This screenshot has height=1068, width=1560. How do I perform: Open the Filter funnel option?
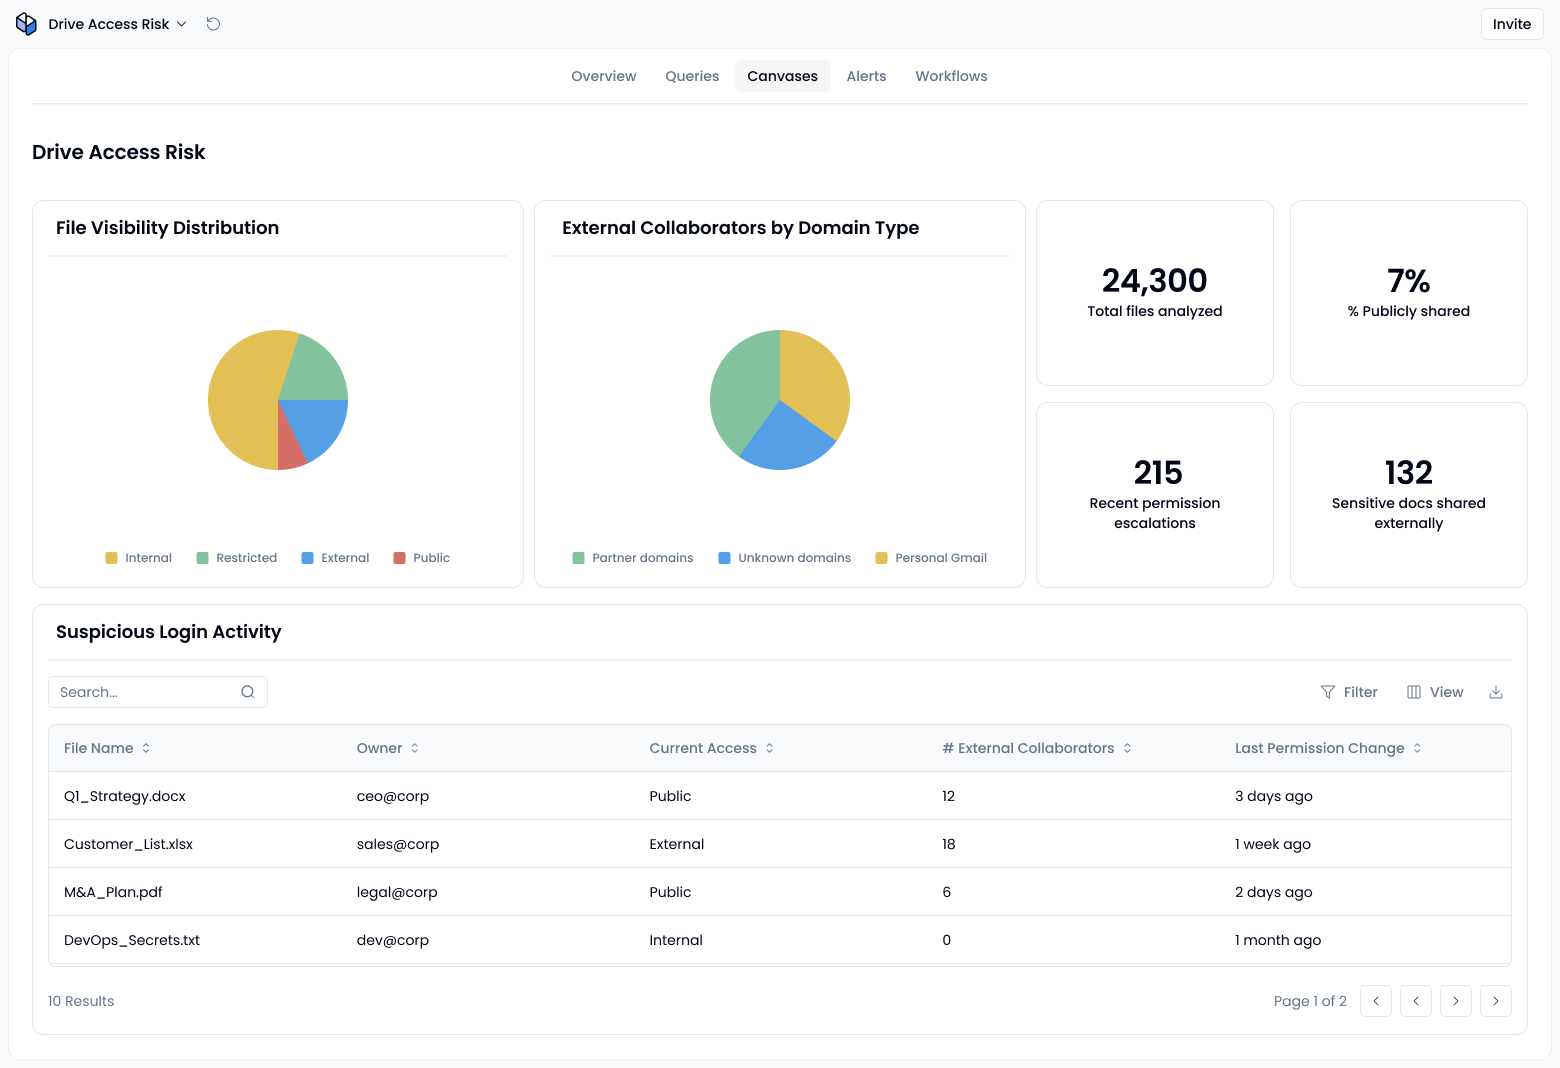pos(1349,692)
